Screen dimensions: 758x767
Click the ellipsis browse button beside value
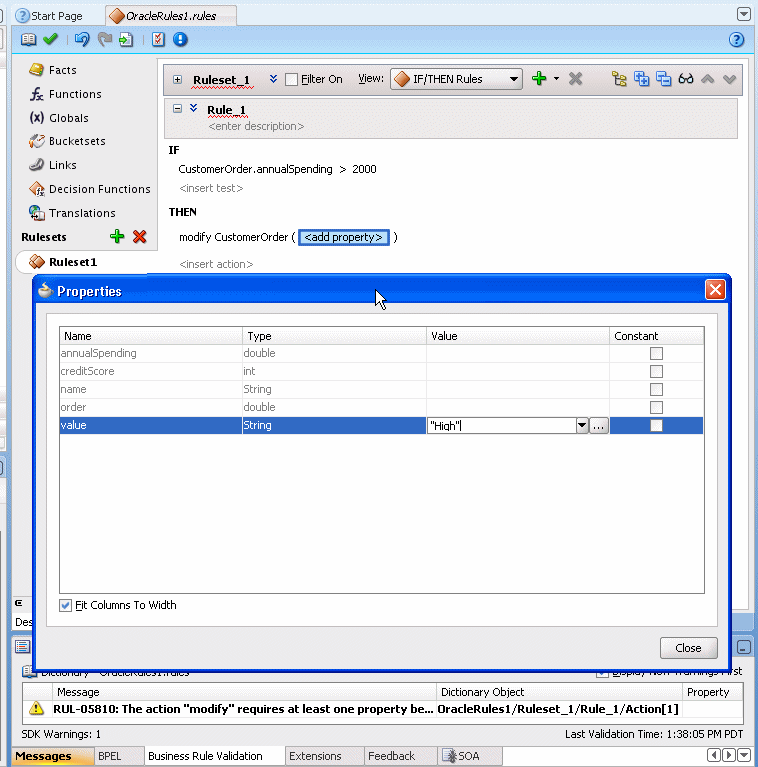pos(599,426)
